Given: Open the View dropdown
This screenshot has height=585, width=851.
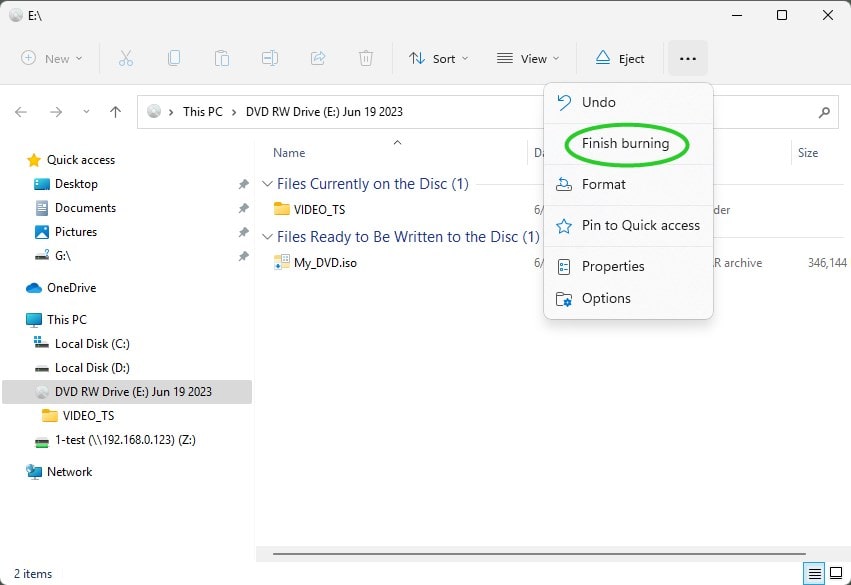Looking at the screenshot, I should click(x=528, y=58).
